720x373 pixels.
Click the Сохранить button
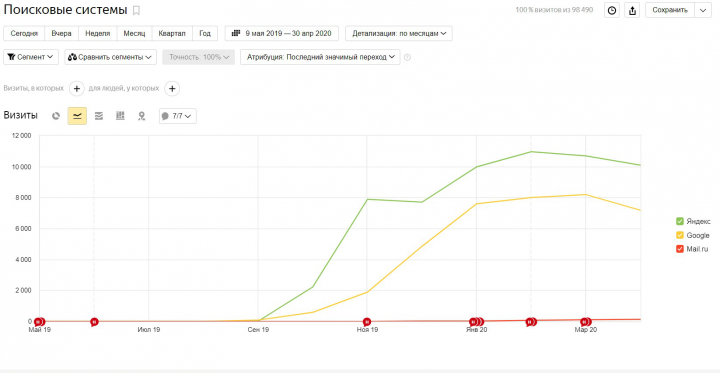click(x=670, y=10)
